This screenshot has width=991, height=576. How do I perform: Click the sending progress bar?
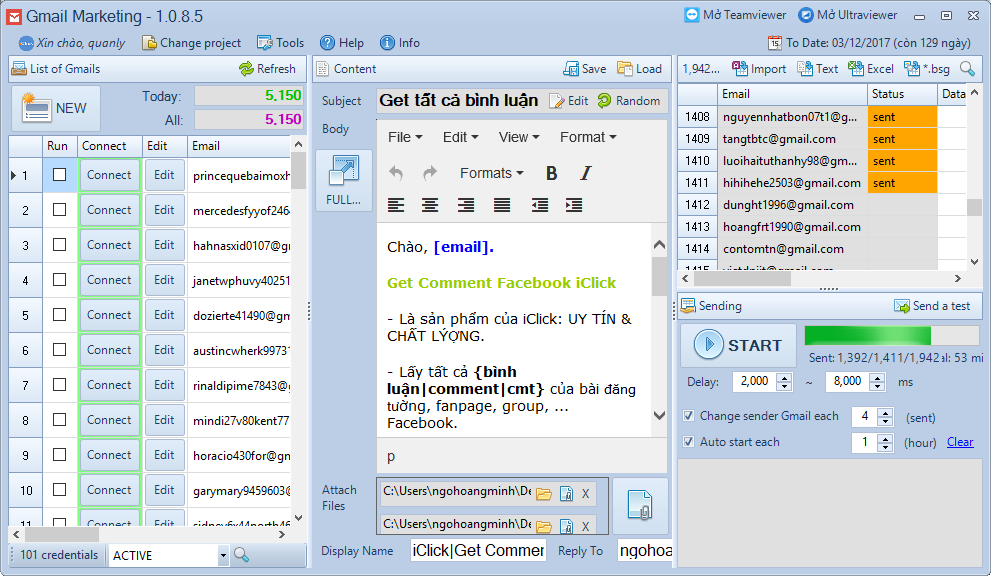point(892,335)
